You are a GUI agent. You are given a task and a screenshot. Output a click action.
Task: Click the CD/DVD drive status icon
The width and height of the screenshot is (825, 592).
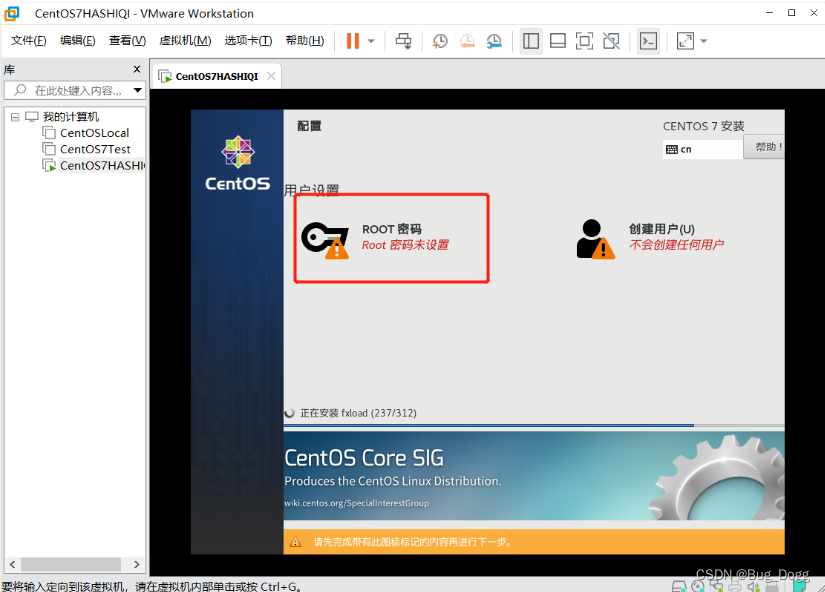click(698, 586)
